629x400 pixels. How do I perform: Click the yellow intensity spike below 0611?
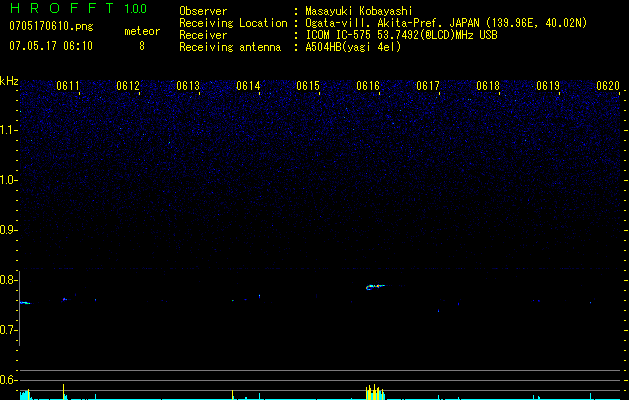coord(63,392)
